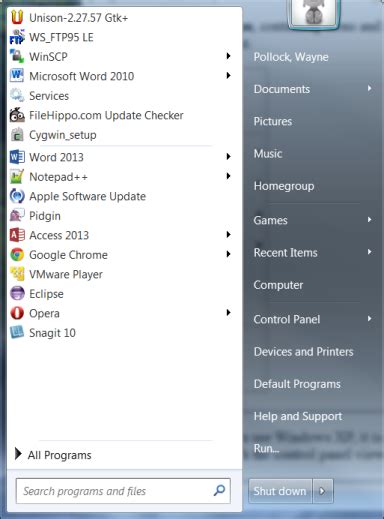
Task: Click the Apple Software Update icon
Action: click(x=17, y=196)
